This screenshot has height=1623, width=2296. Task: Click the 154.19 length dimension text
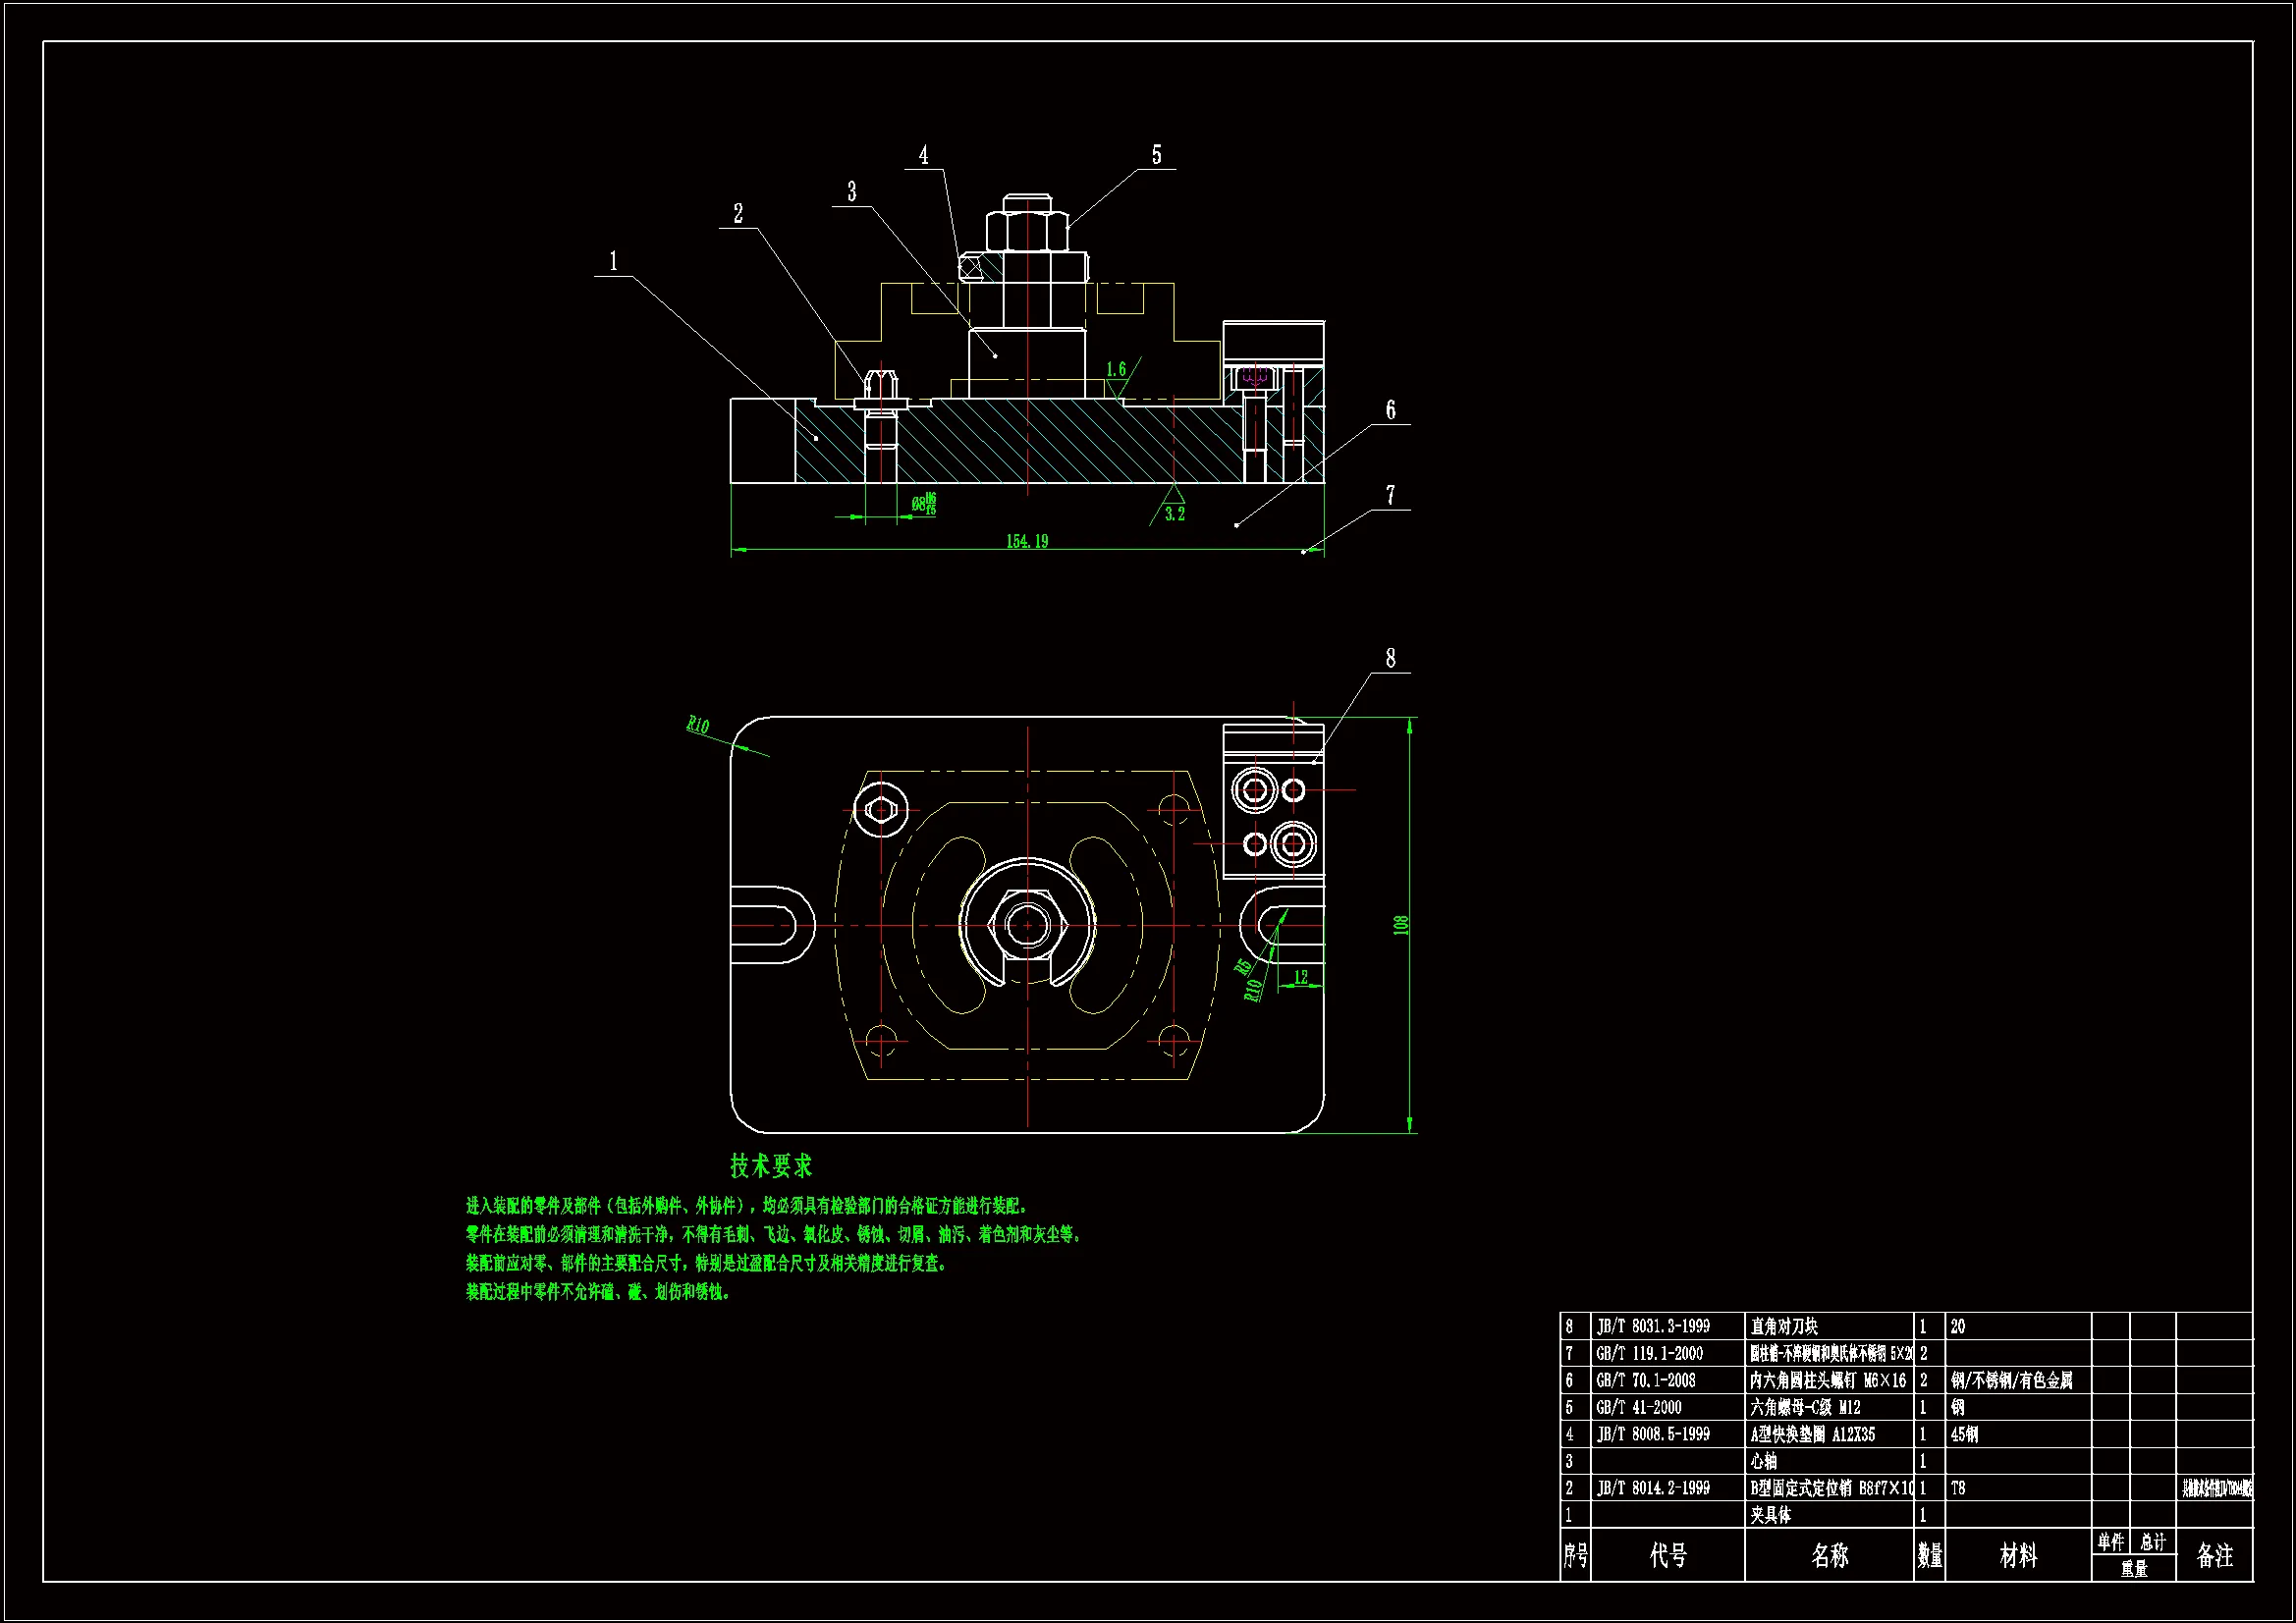[1027, 541]
